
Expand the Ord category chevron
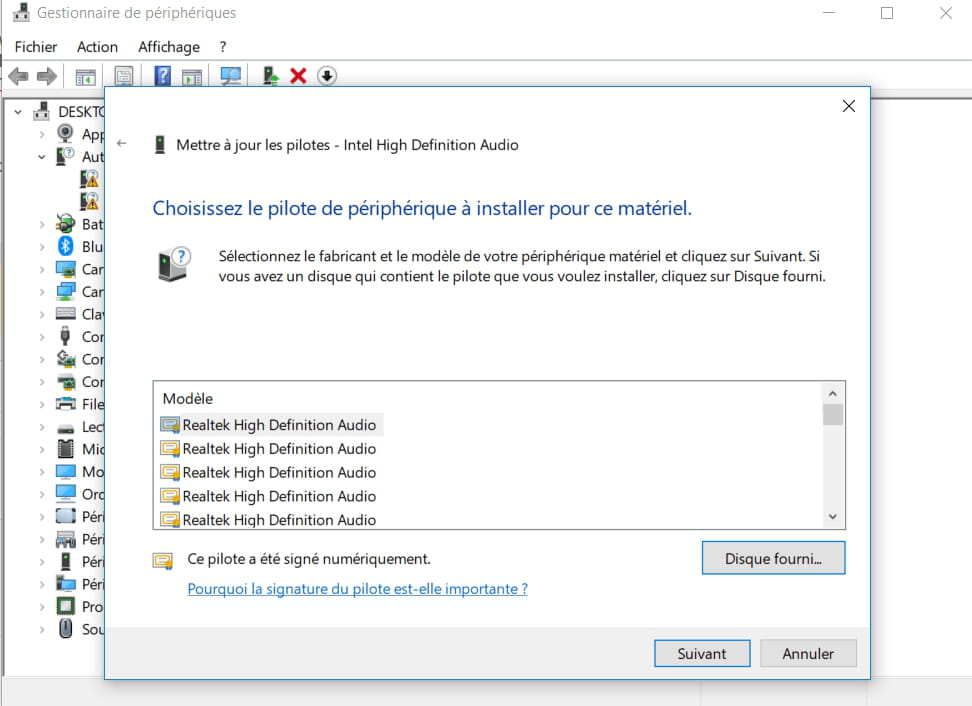42,495
